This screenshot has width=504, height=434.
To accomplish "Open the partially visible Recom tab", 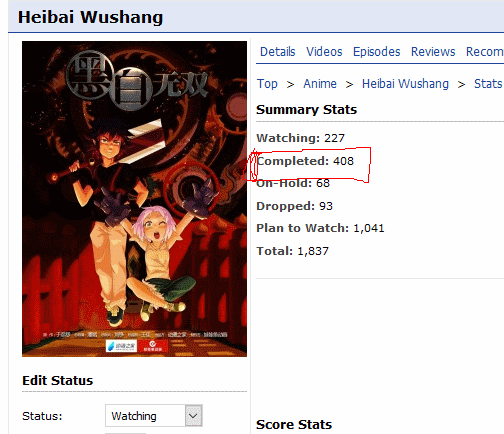I will pyautogui.click(x=485, y=52).
